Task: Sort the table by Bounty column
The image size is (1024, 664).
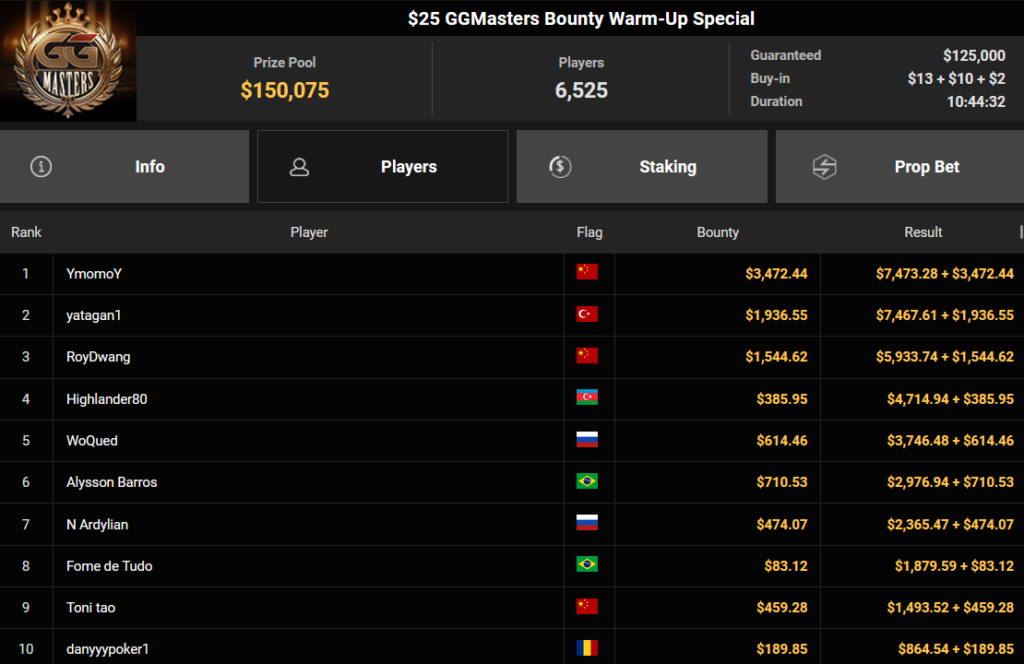Action: click(717, 232)
